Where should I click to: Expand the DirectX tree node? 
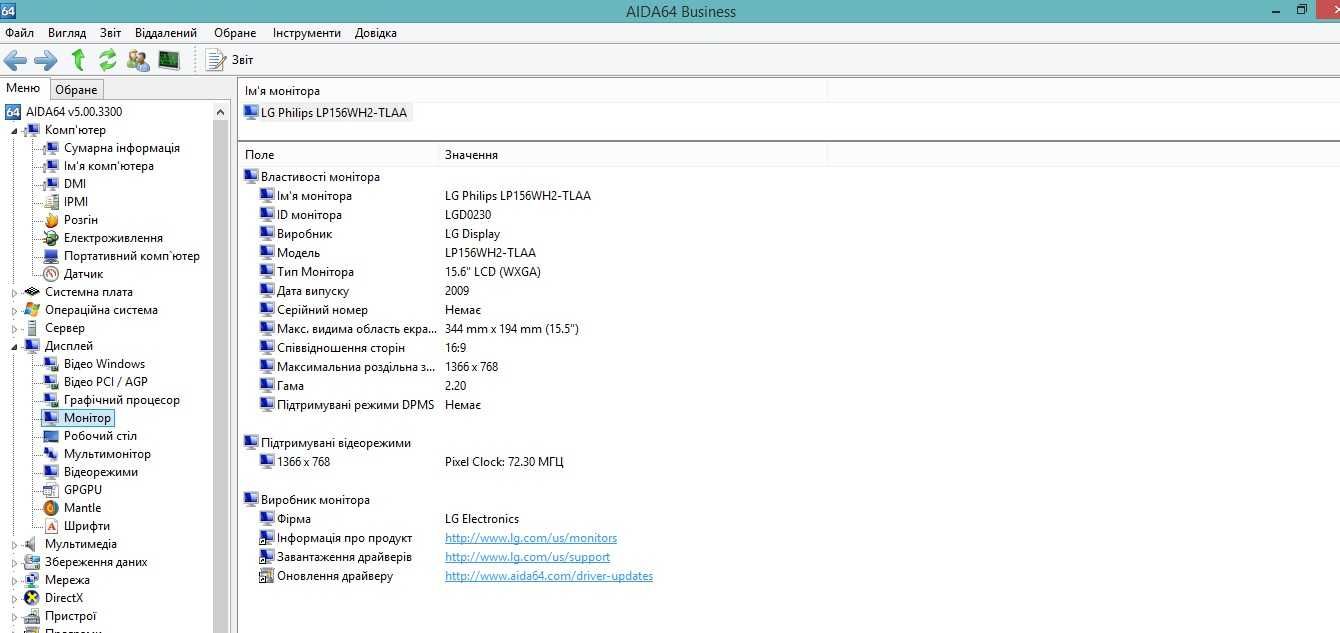[x=15, y=598]
